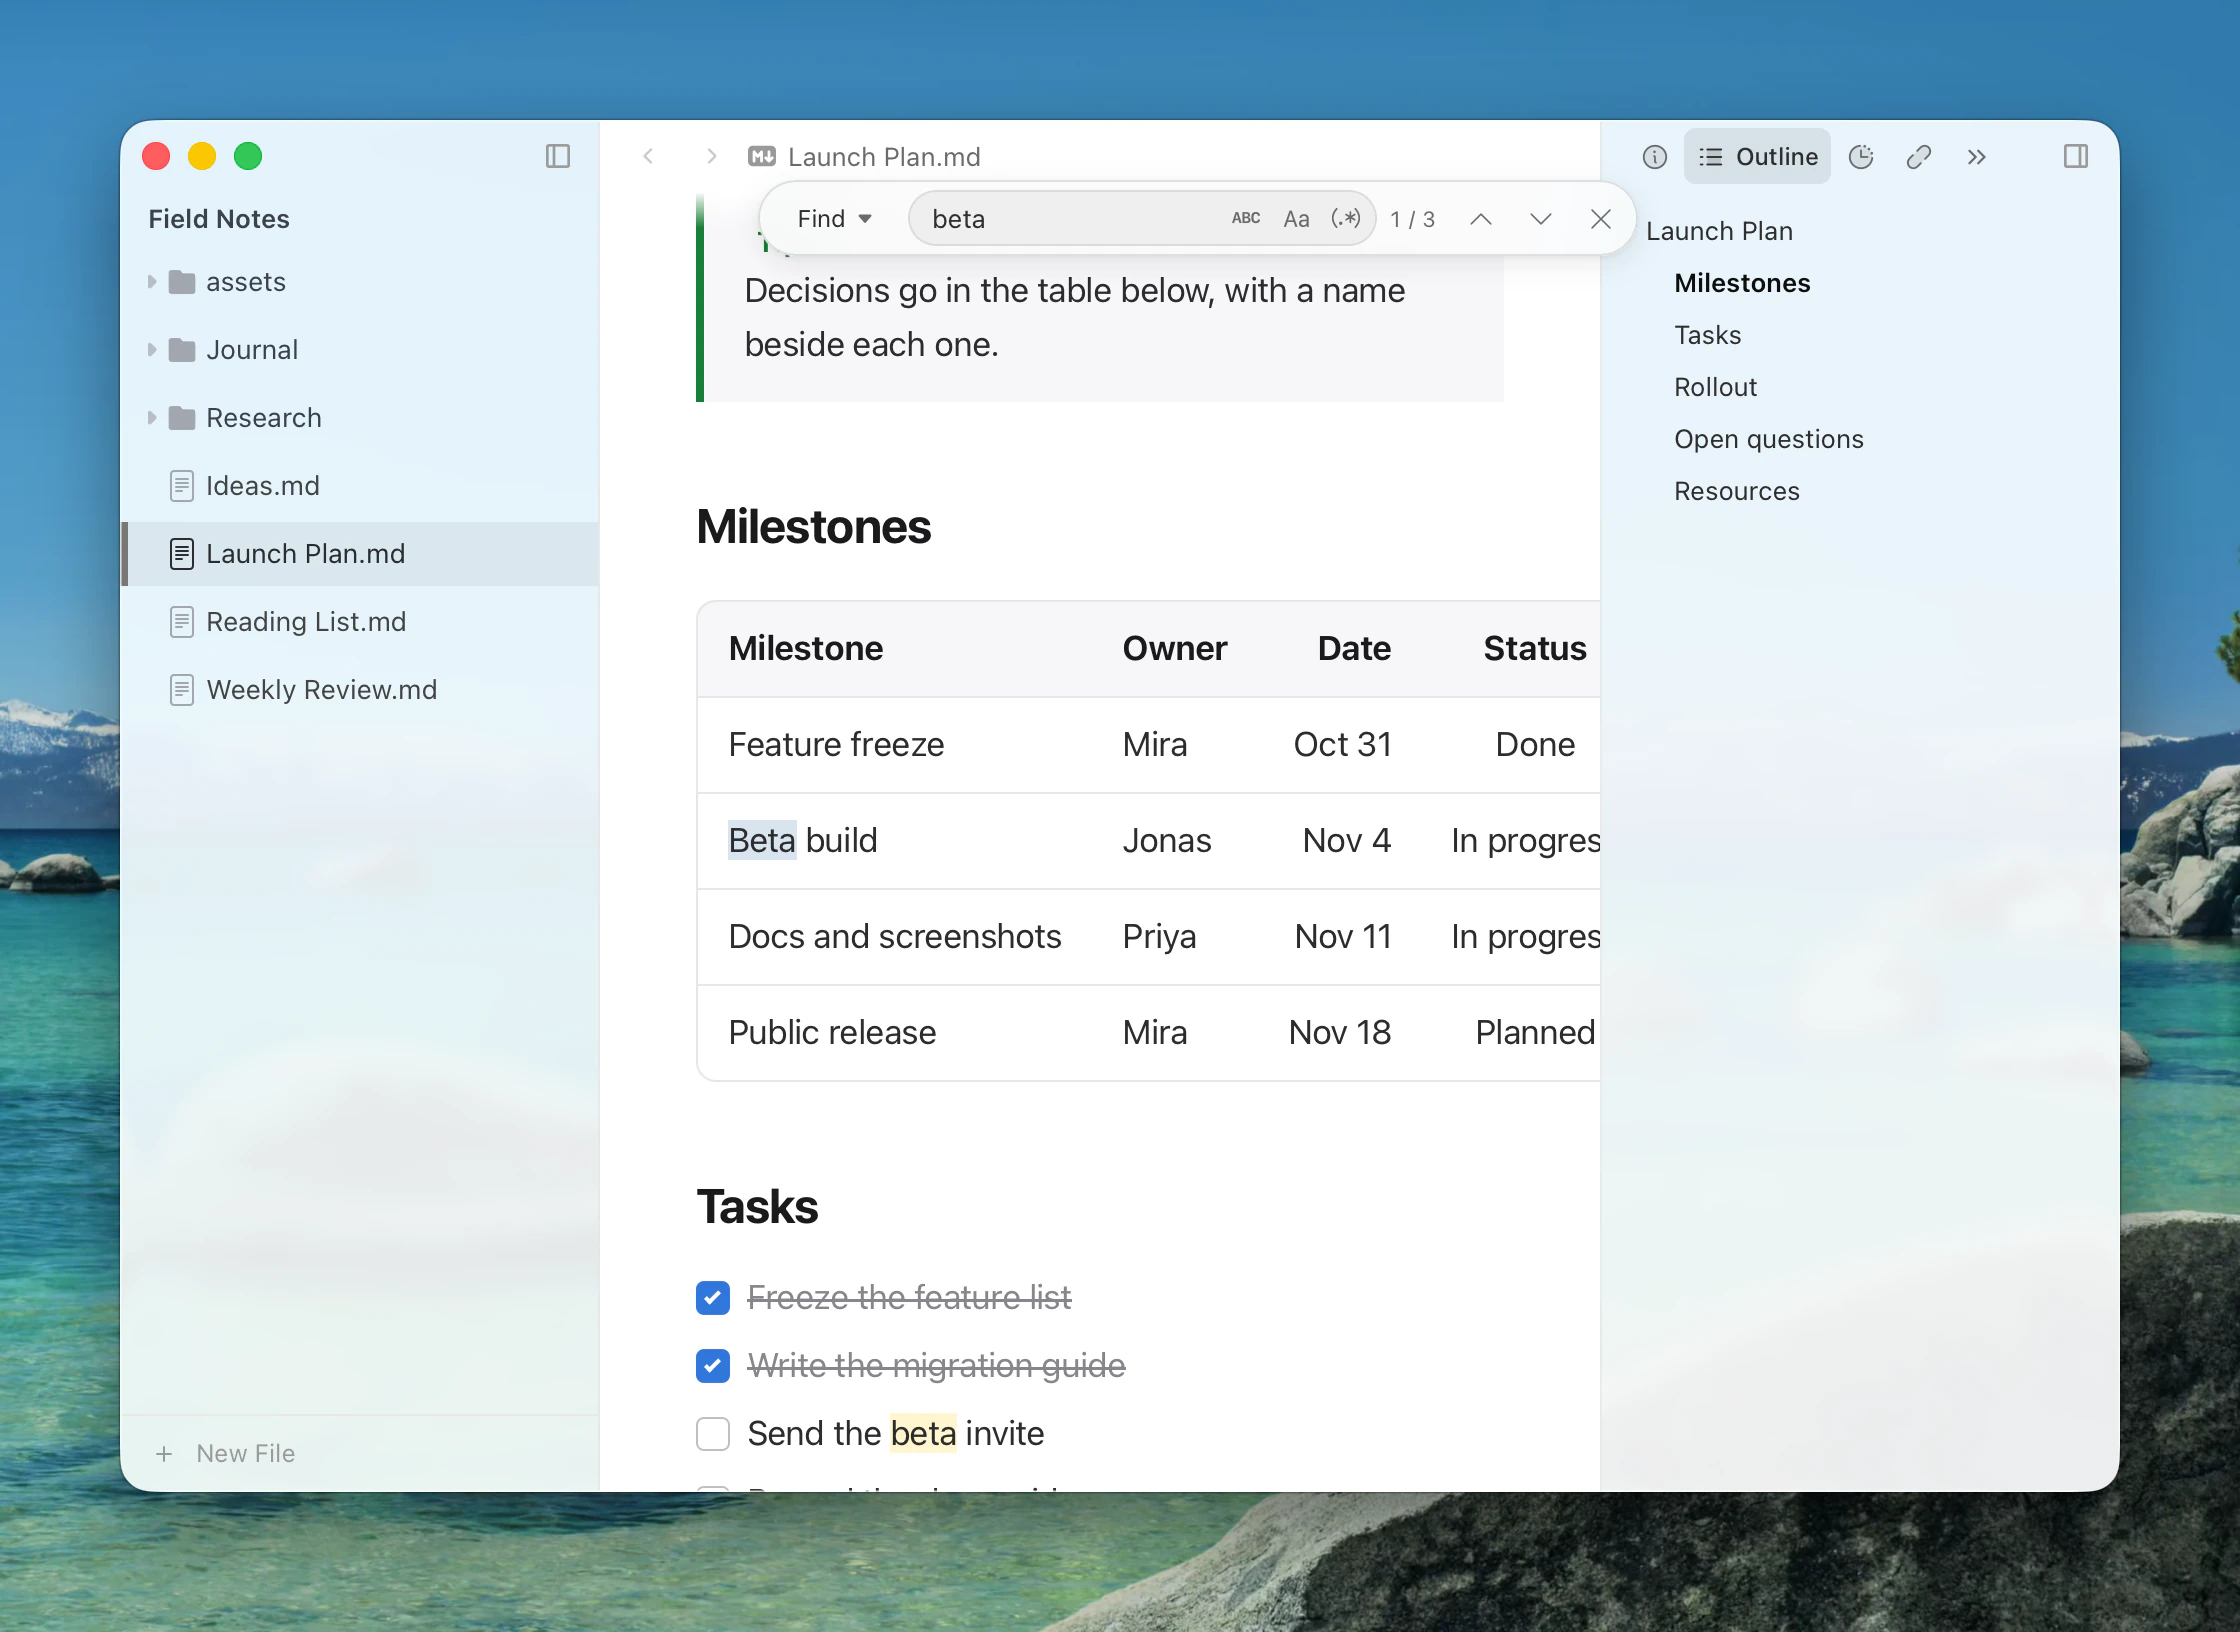Jump to previous search match

point(1481,219)
